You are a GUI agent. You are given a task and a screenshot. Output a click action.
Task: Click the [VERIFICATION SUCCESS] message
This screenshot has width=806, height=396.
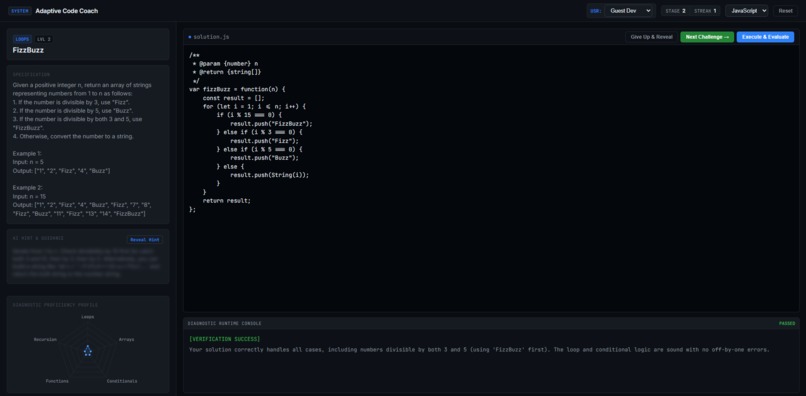coord(225,339)
